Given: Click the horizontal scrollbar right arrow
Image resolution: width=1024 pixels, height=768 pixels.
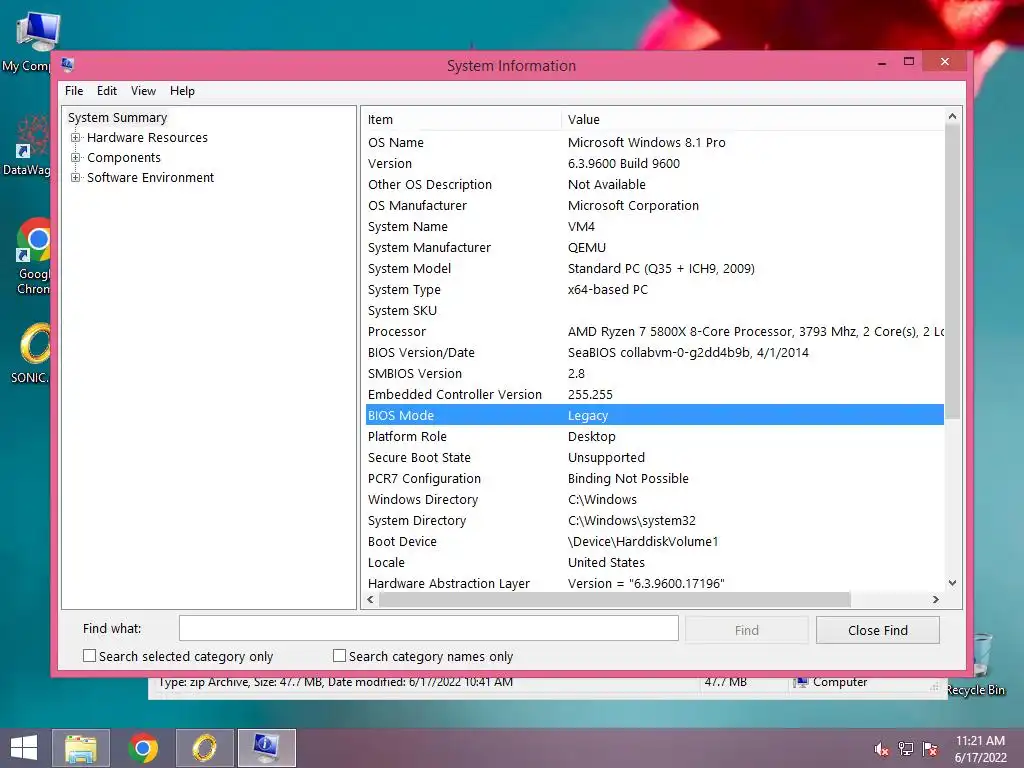Looking at the screenshot, I should pyautogui.click(x=935, y=600).
